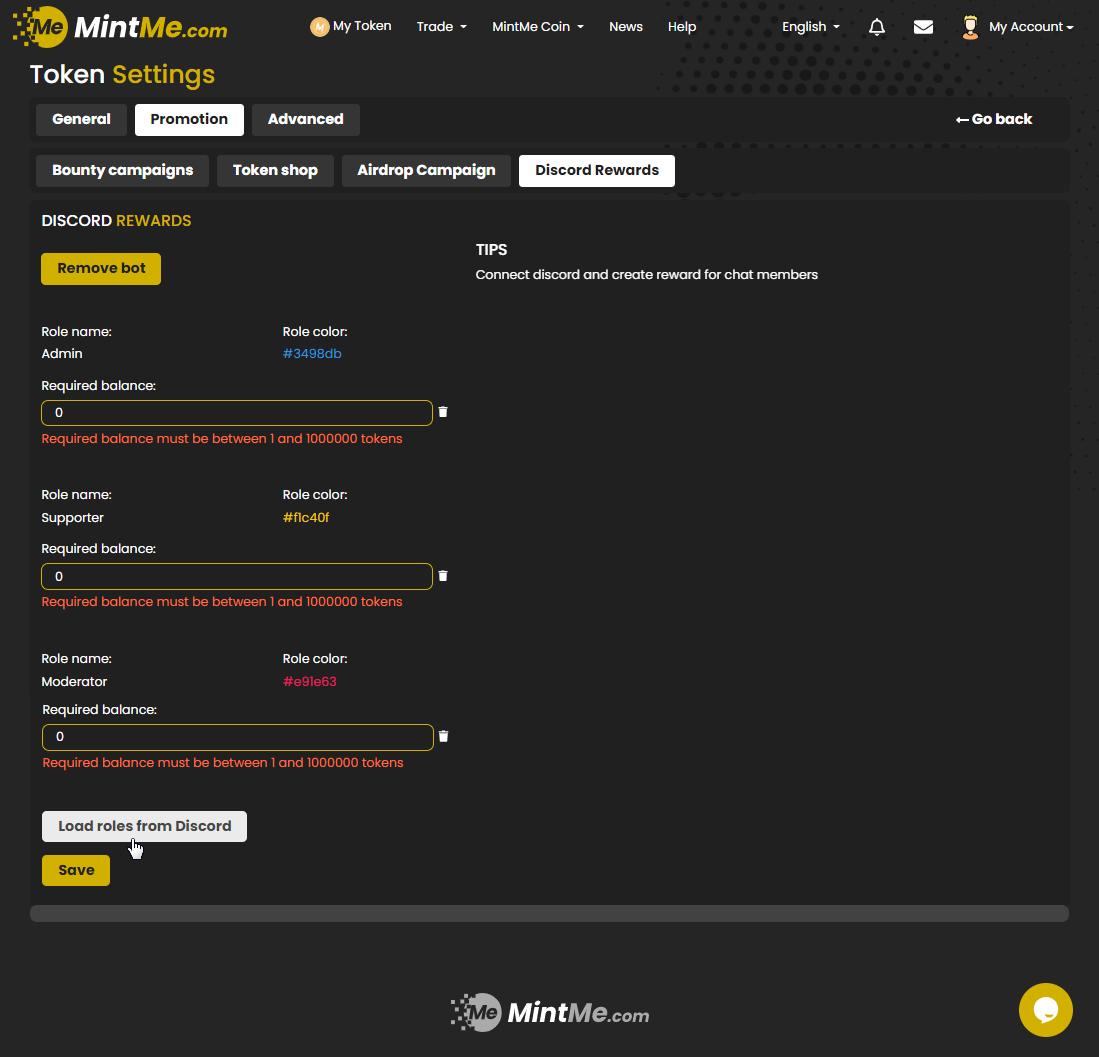Open the MintMe Coin dropdown
The height and width of the screenshot is (1057, 1099).
pyautogui.click(x=537, y=27)
